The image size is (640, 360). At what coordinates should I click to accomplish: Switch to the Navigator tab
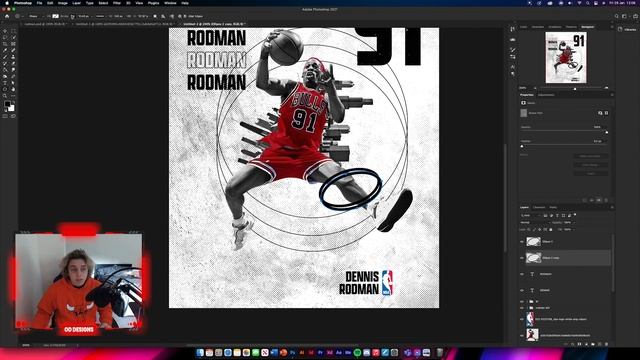588,27
